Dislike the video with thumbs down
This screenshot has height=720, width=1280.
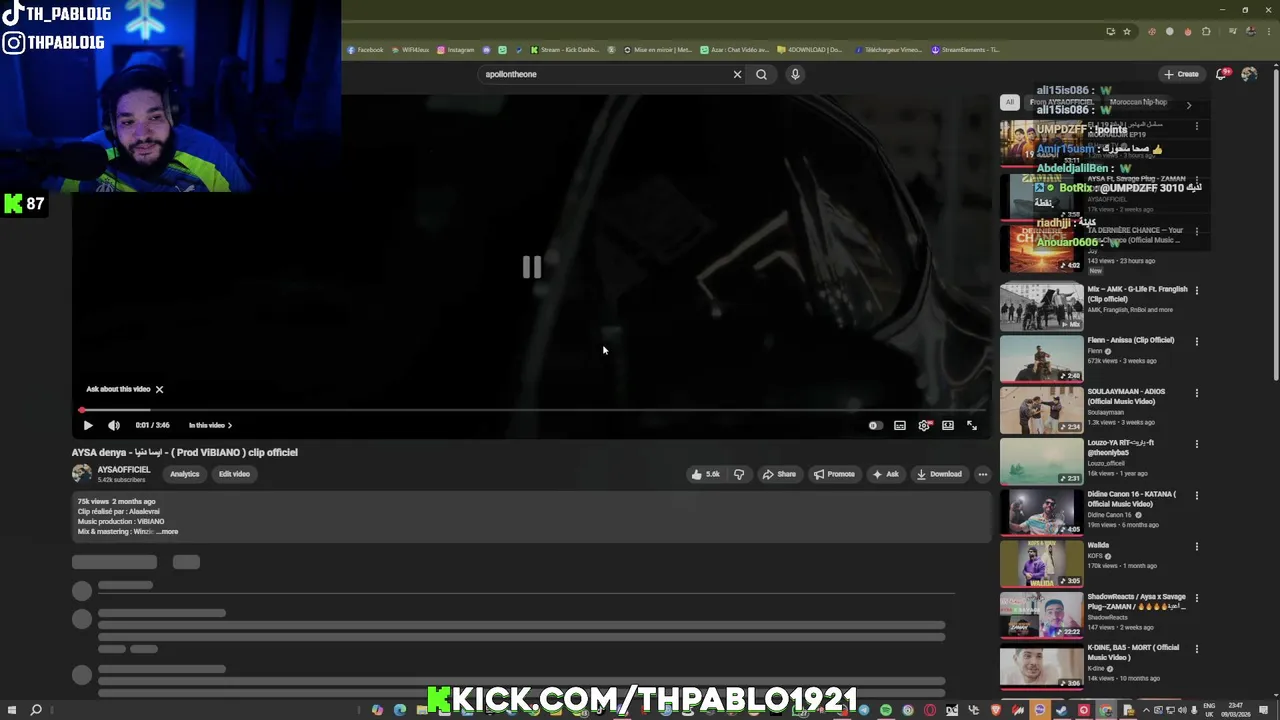point(739,474)
